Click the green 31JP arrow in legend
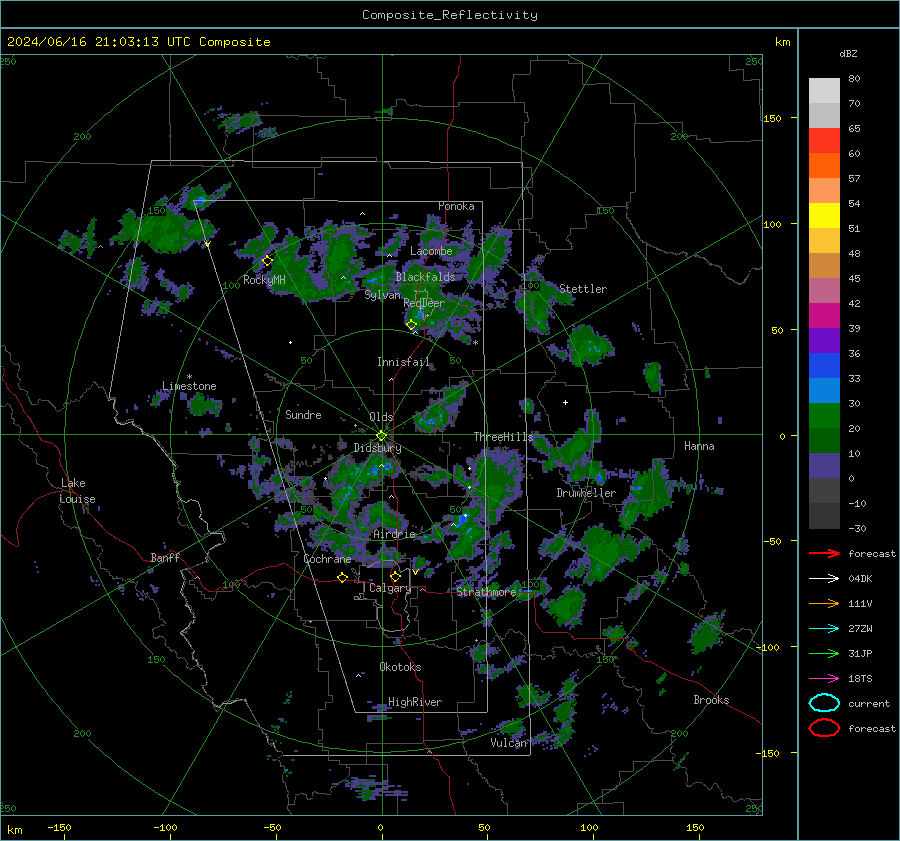 coord(824,653)
